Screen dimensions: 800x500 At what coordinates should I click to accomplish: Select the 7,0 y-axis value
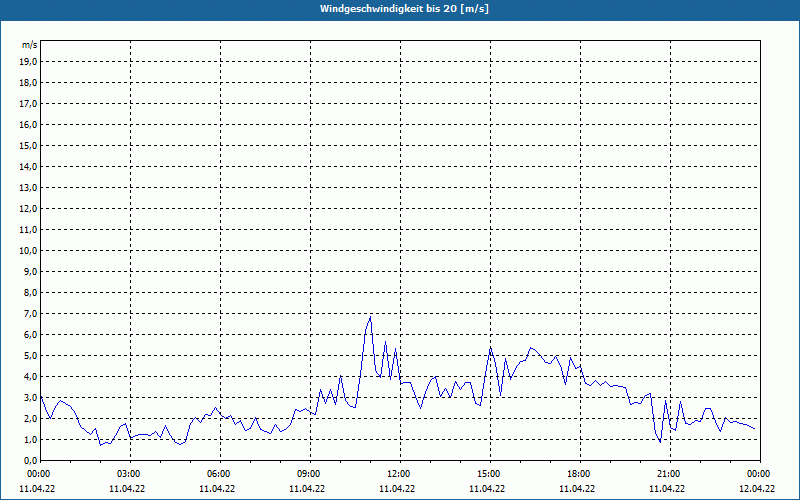click(30, 313)
